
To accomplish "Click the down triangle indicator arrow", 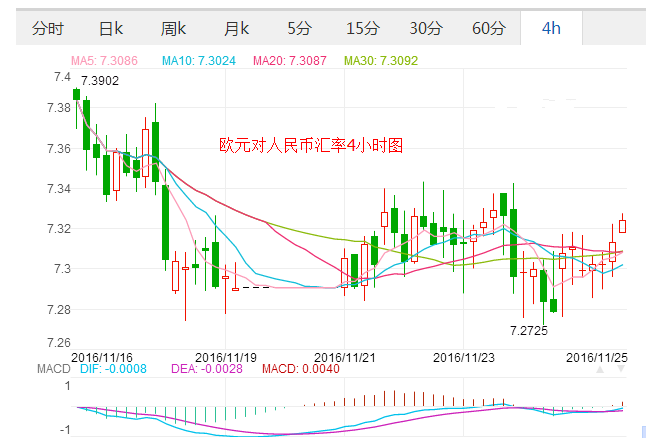I will pyautogui.click(x=621, y=369).
